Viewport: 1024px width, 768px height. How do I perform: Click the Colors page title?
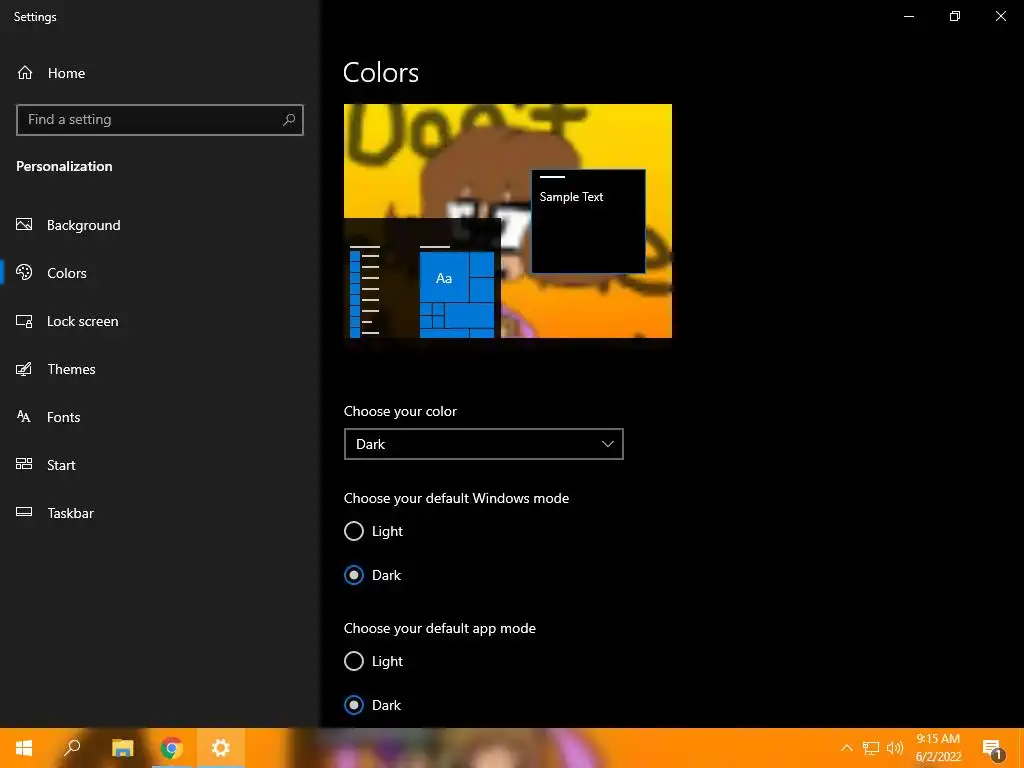381,72
